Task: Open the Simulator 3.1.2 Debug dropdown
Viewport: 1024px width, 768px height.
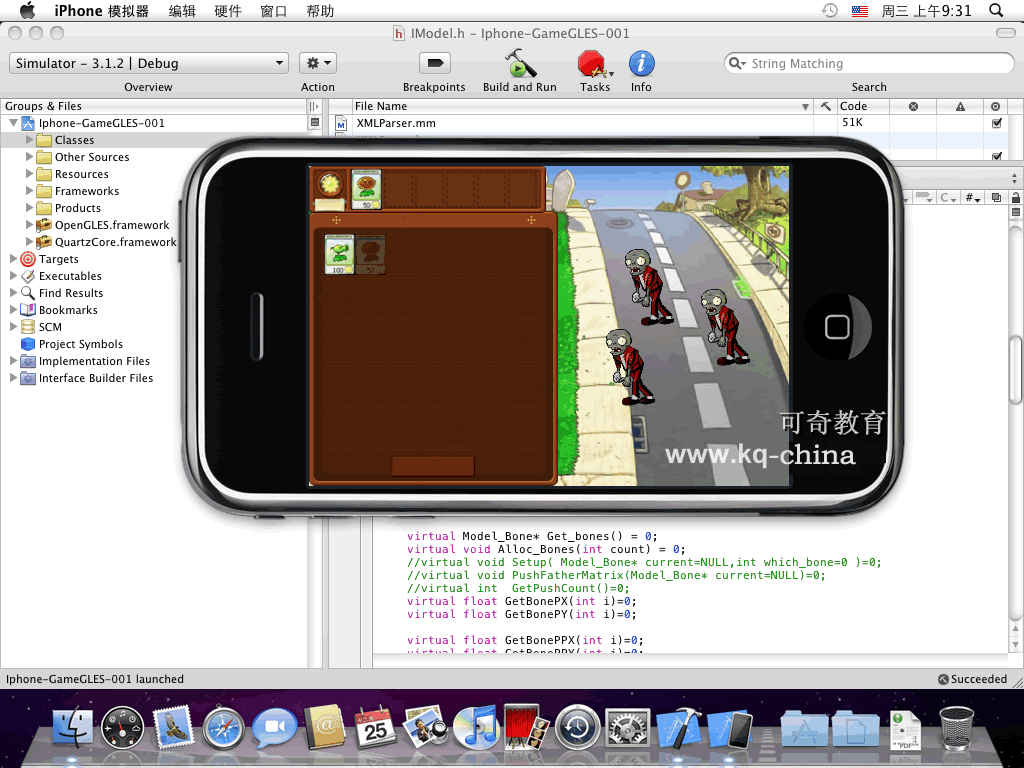Action: pyautogui.click(x=150, y=63)
